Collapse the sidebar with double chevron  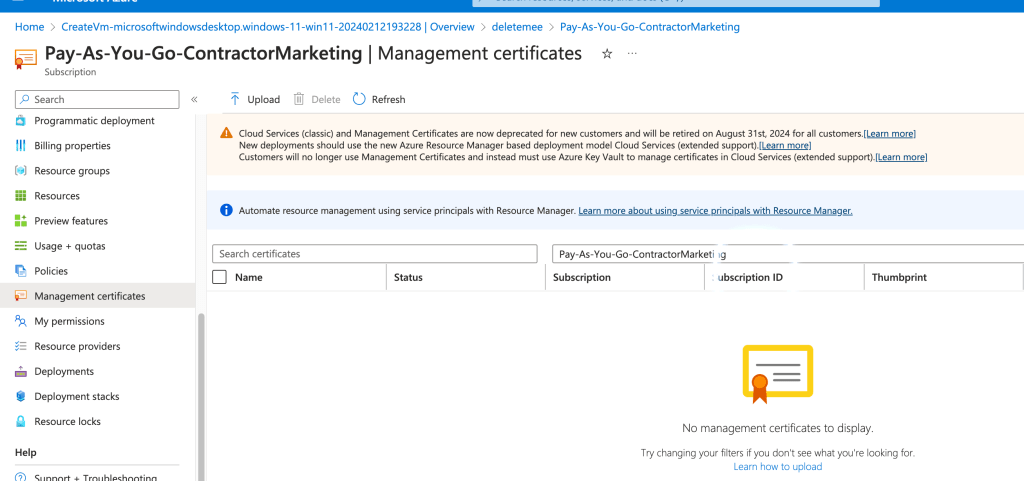pyautogui.click(x=194, y=99)
